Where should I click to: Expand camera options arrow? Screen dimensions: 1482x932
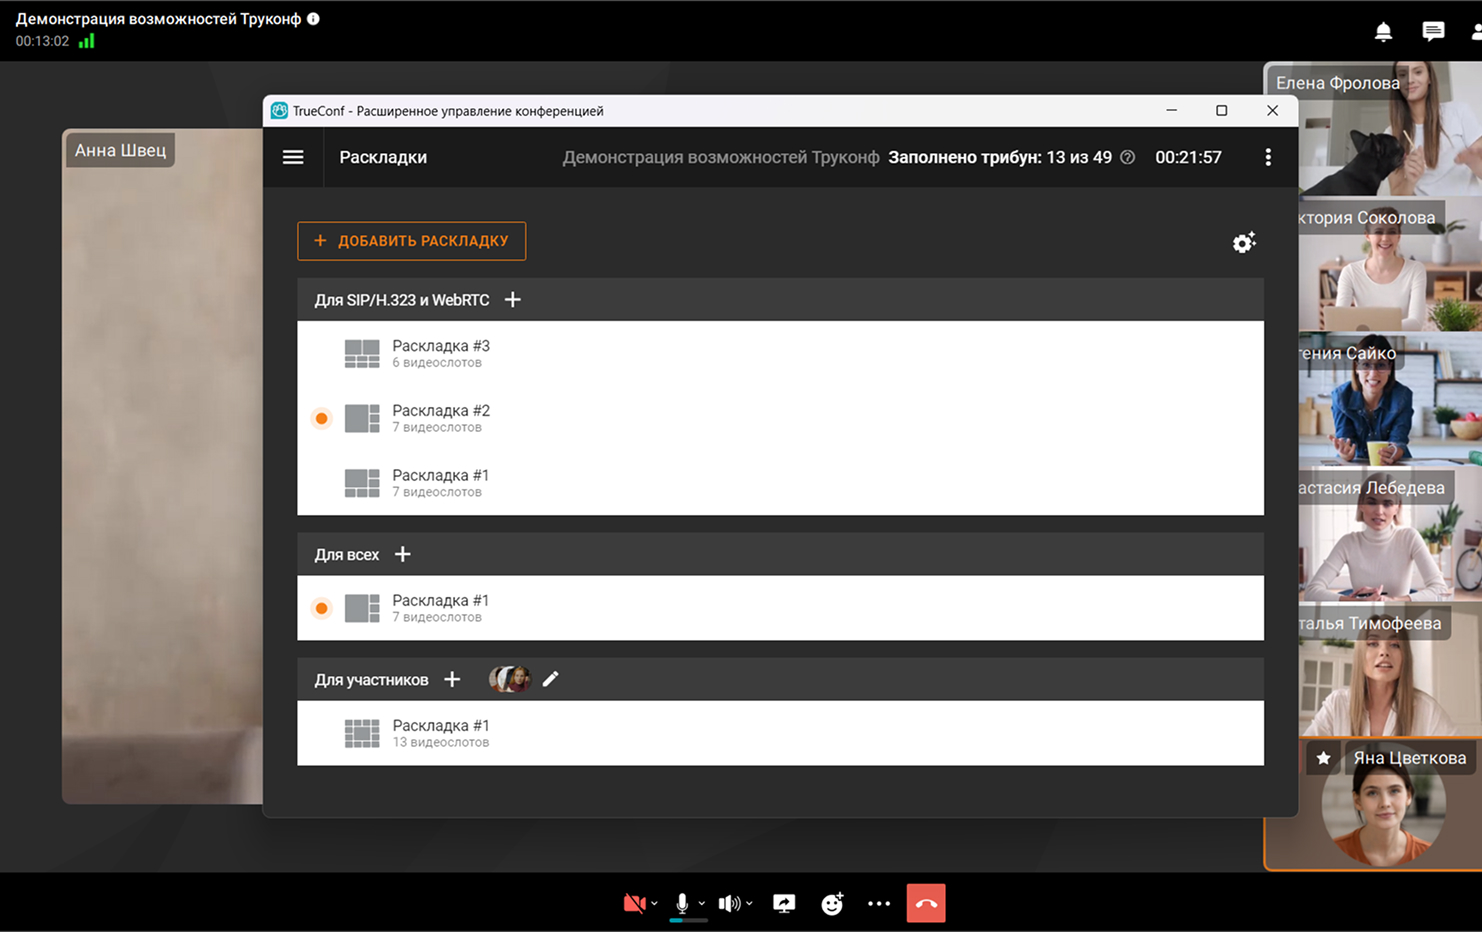tap(654, 904)
